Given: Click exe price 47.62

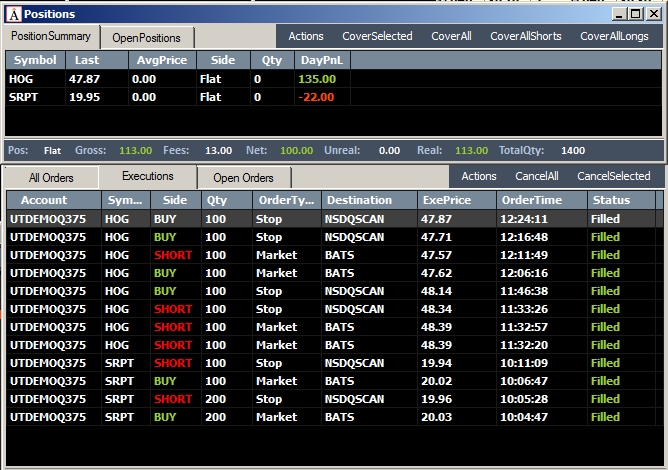Looking at the screenshot, I should click(x=436, y=273).
